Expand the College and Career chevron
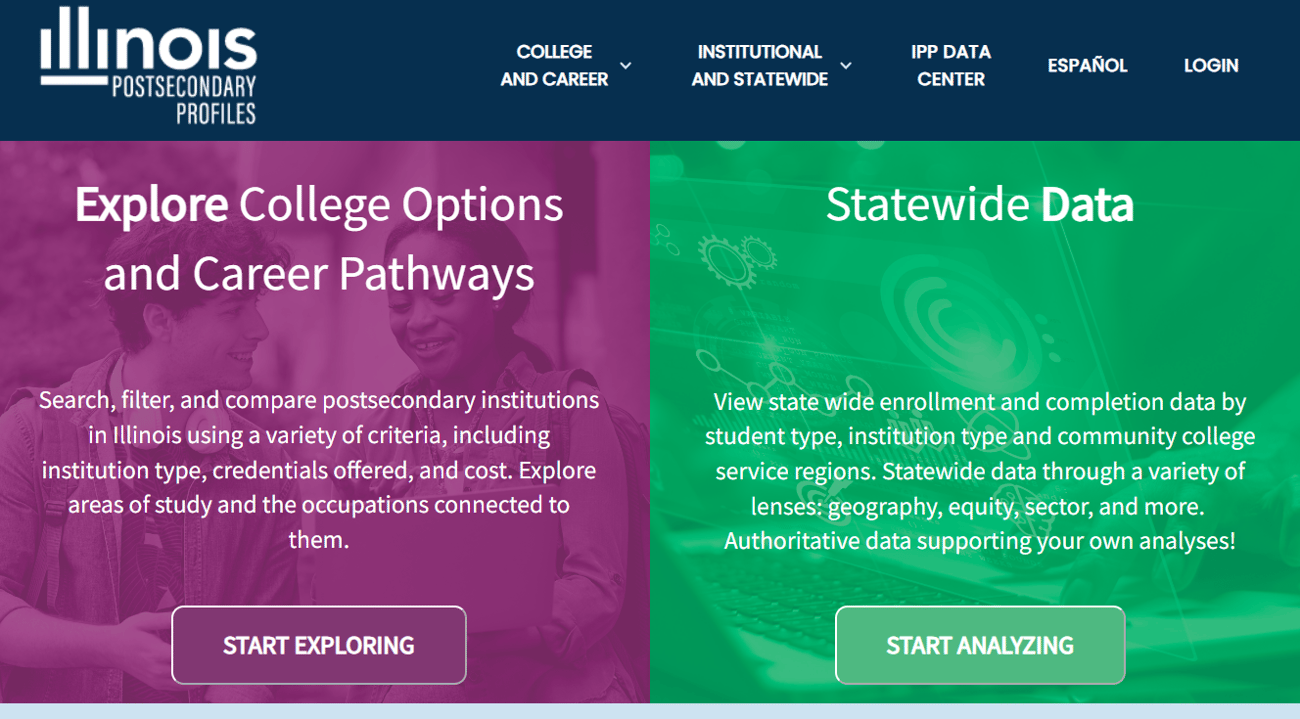This screenshot has height=719, width=1300. pos(626,66)
